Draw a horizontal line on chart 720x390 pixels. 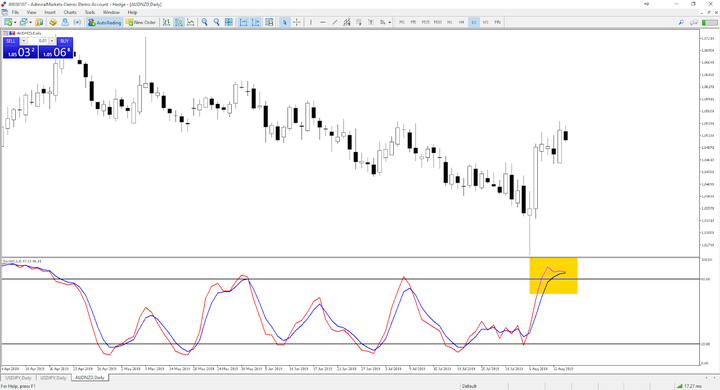[x=323, y=22]
